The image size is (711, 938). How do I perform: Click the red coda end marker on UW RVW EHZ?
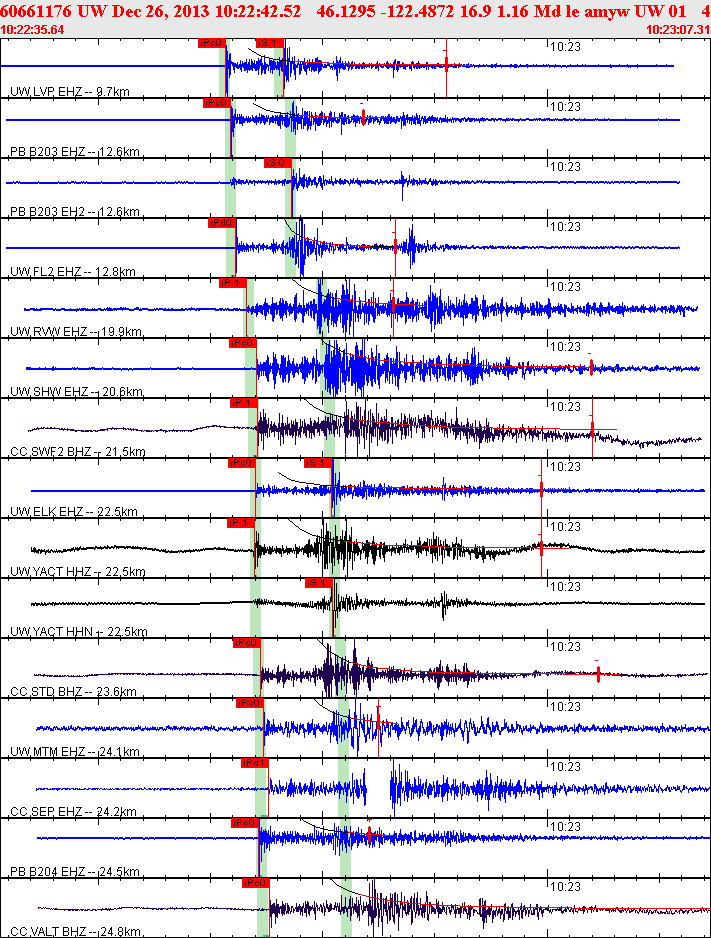click(x=393, y=305)
